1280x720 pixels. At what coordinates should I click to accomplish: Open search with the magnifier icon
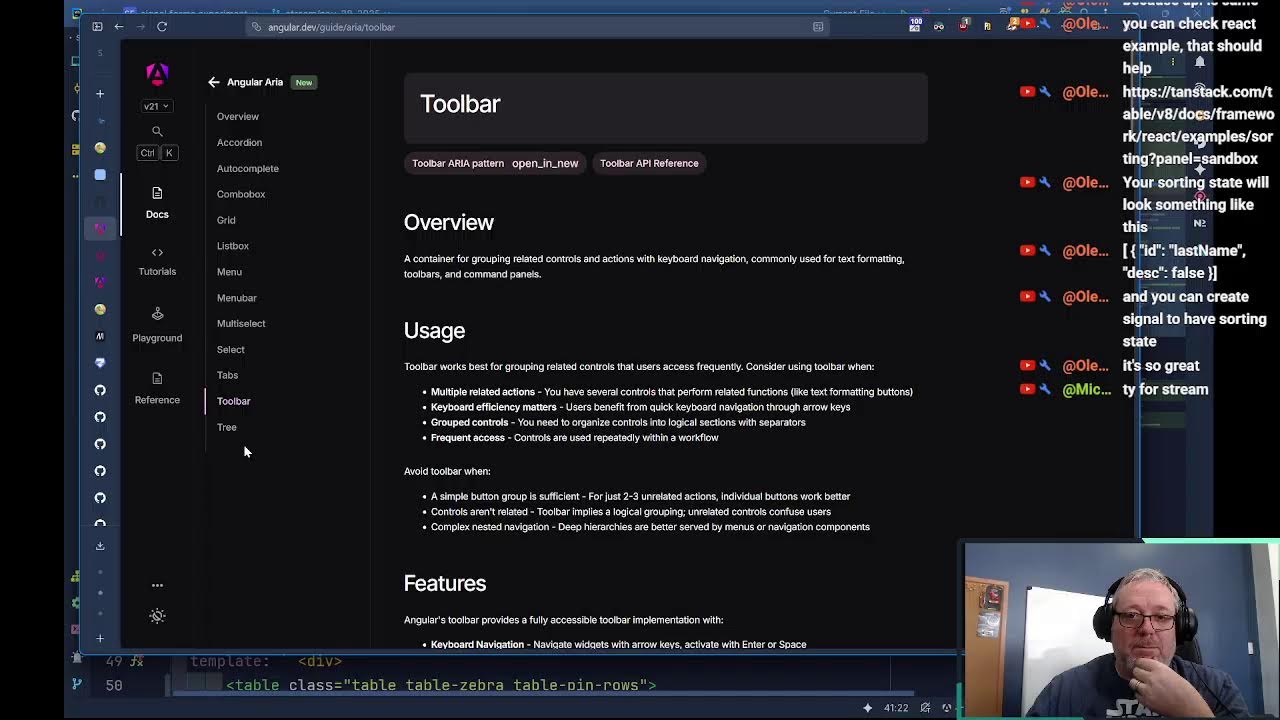[x=157, y=132]
